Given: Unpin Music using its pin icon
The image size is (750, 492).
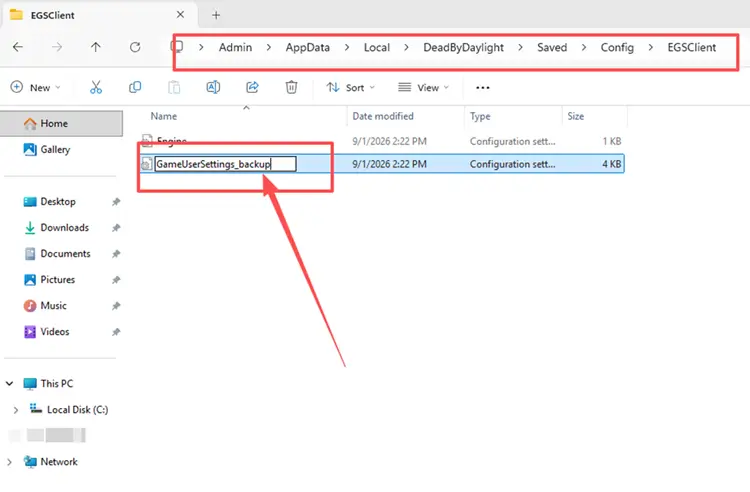Looking at the screenshot, I should [116, 306].
